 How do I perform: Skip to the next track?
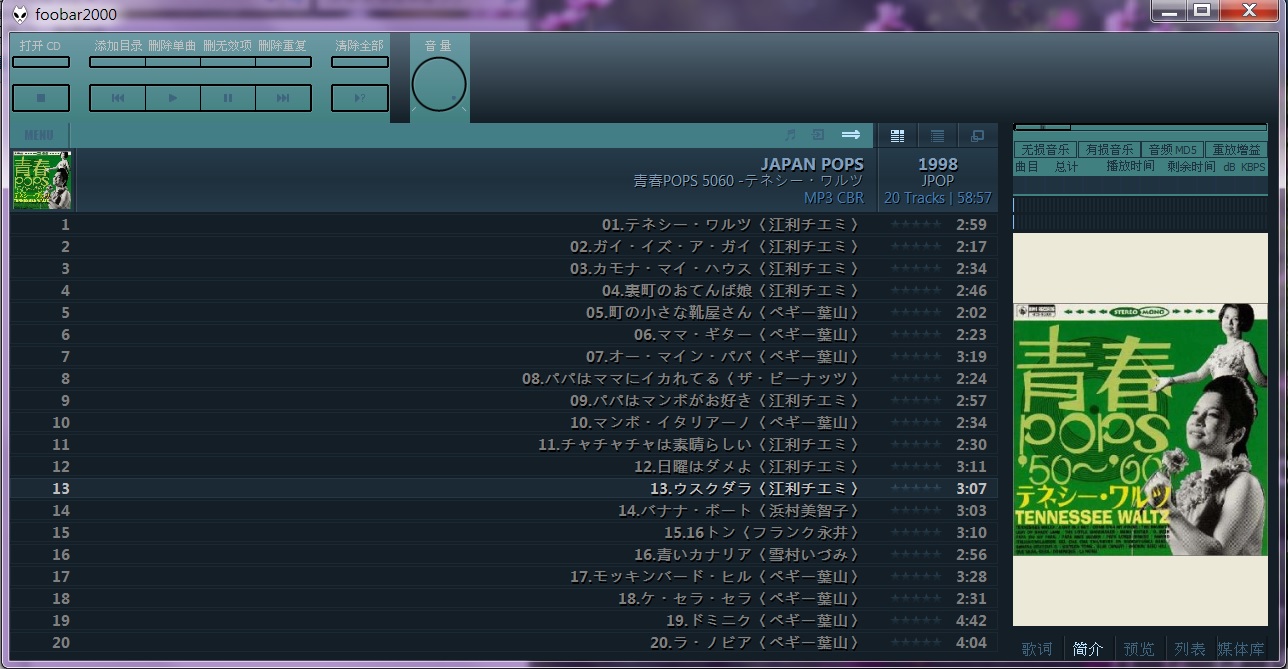pyautogui.click(x=283, y=98)
